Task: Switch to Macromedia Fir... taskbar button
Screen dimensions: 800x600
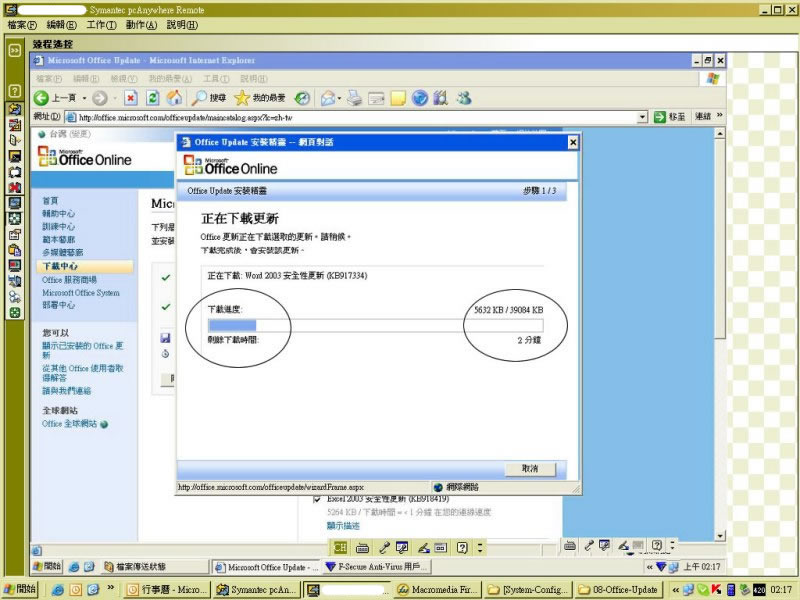Action: [x=437, y=590]
